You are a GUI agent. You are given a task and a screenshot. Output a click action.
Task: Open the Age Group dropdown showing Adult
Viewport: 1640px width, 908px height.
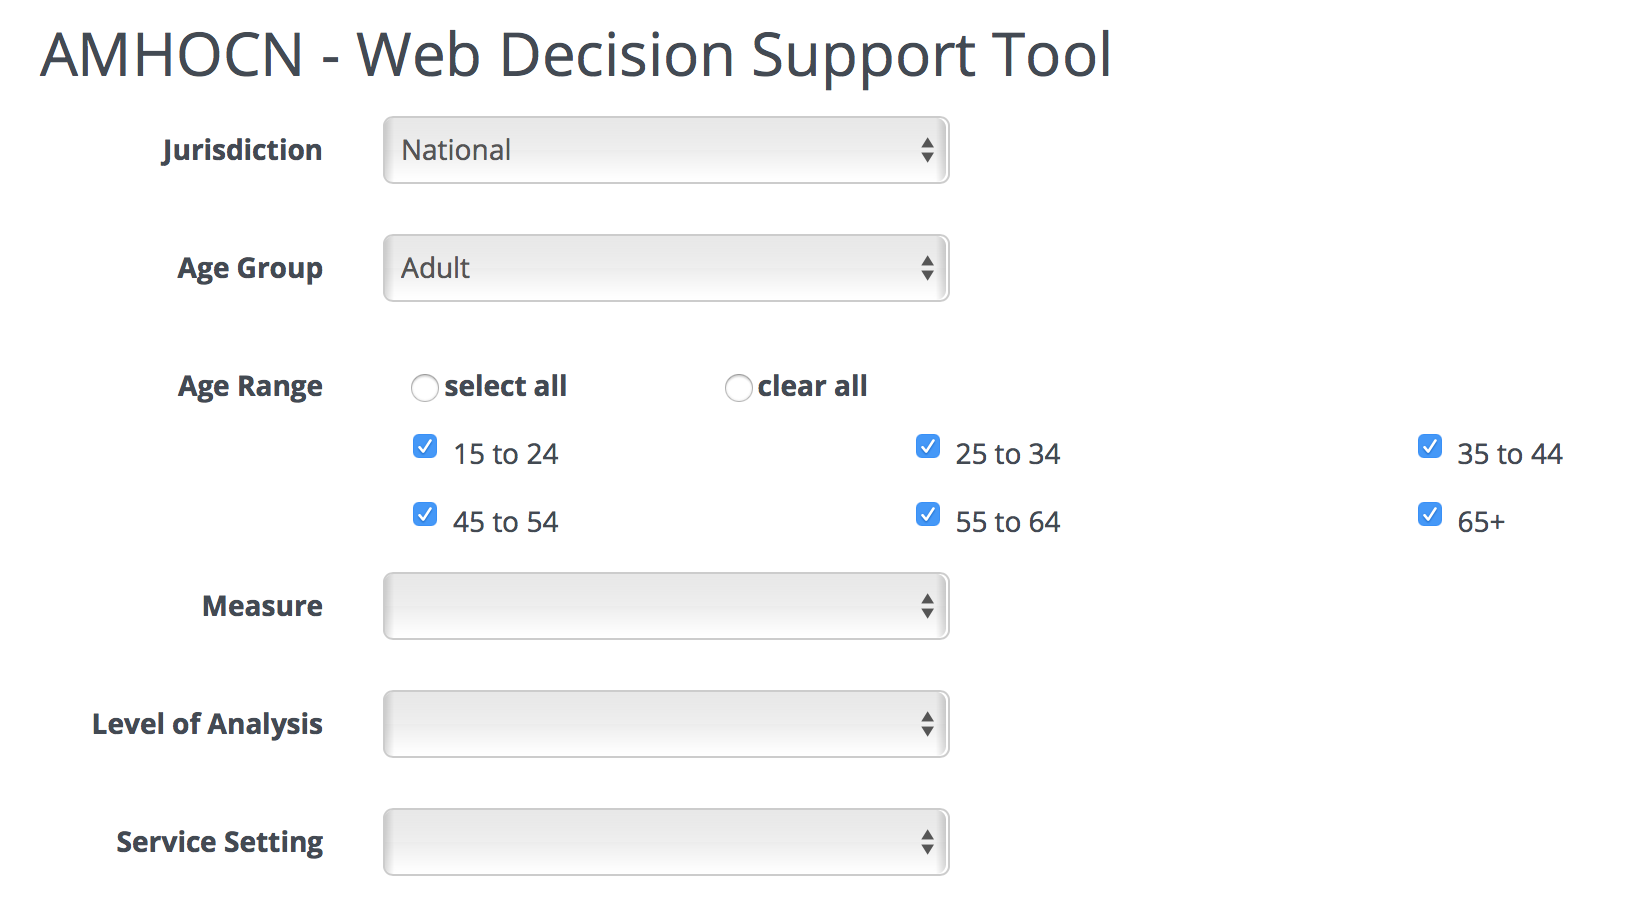[666, 268]
